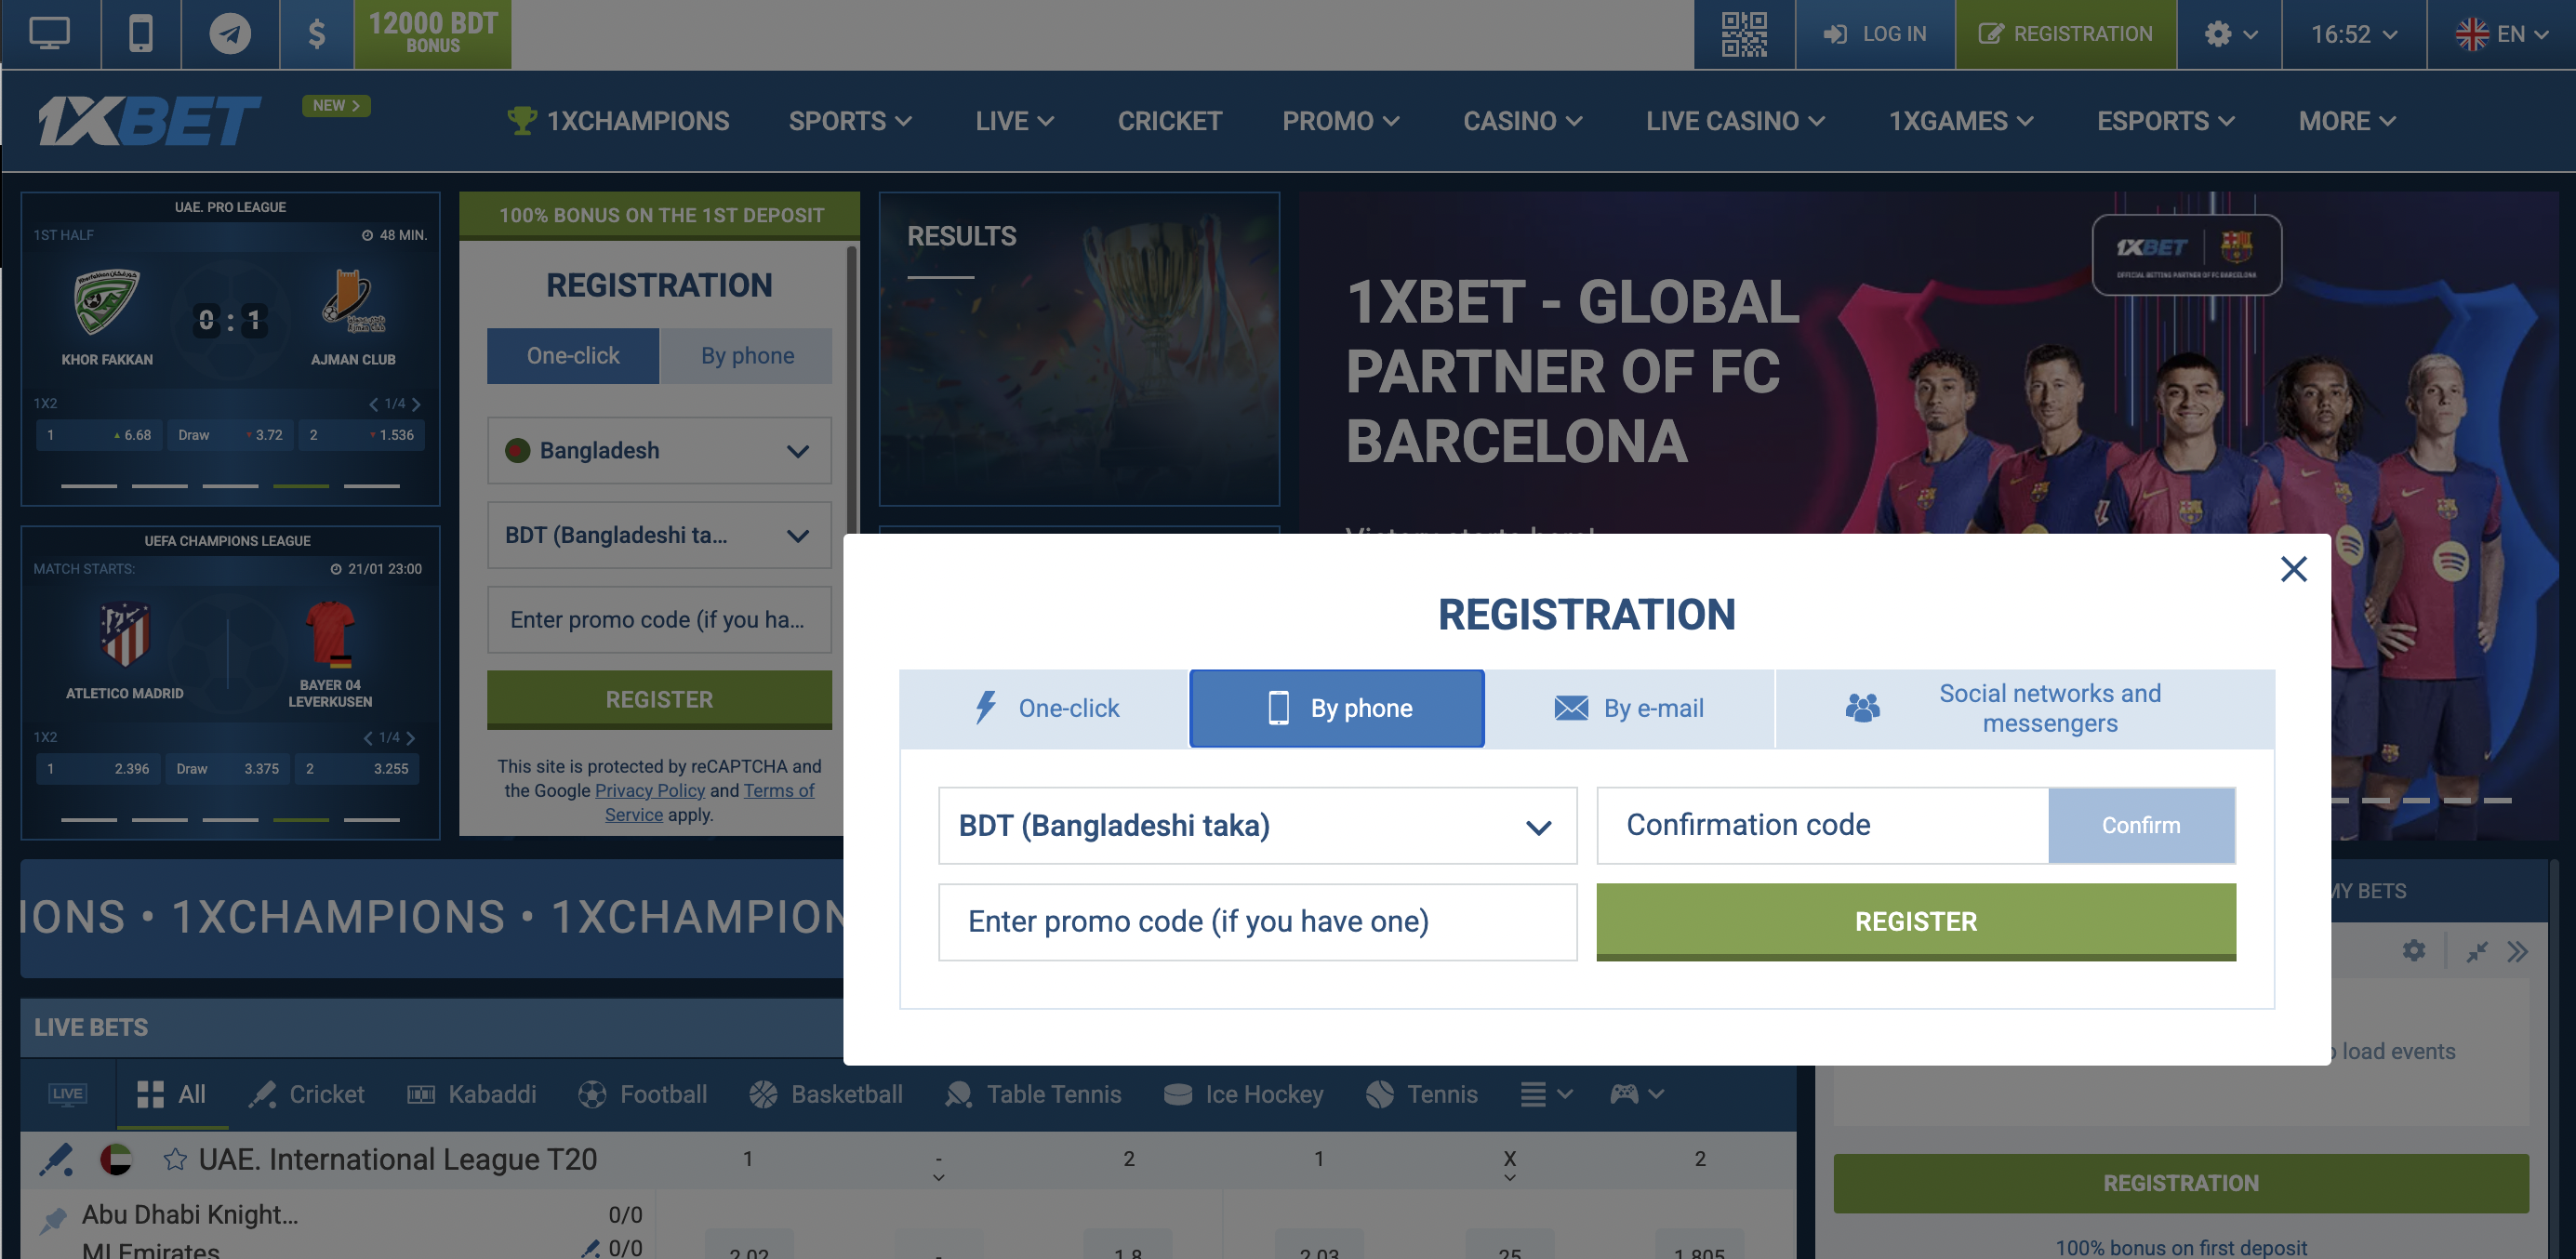The width and height of the screenshot is (2576, 1259).
Task: Open the CRICKET menu item
Action: (x=1169, y=121)
